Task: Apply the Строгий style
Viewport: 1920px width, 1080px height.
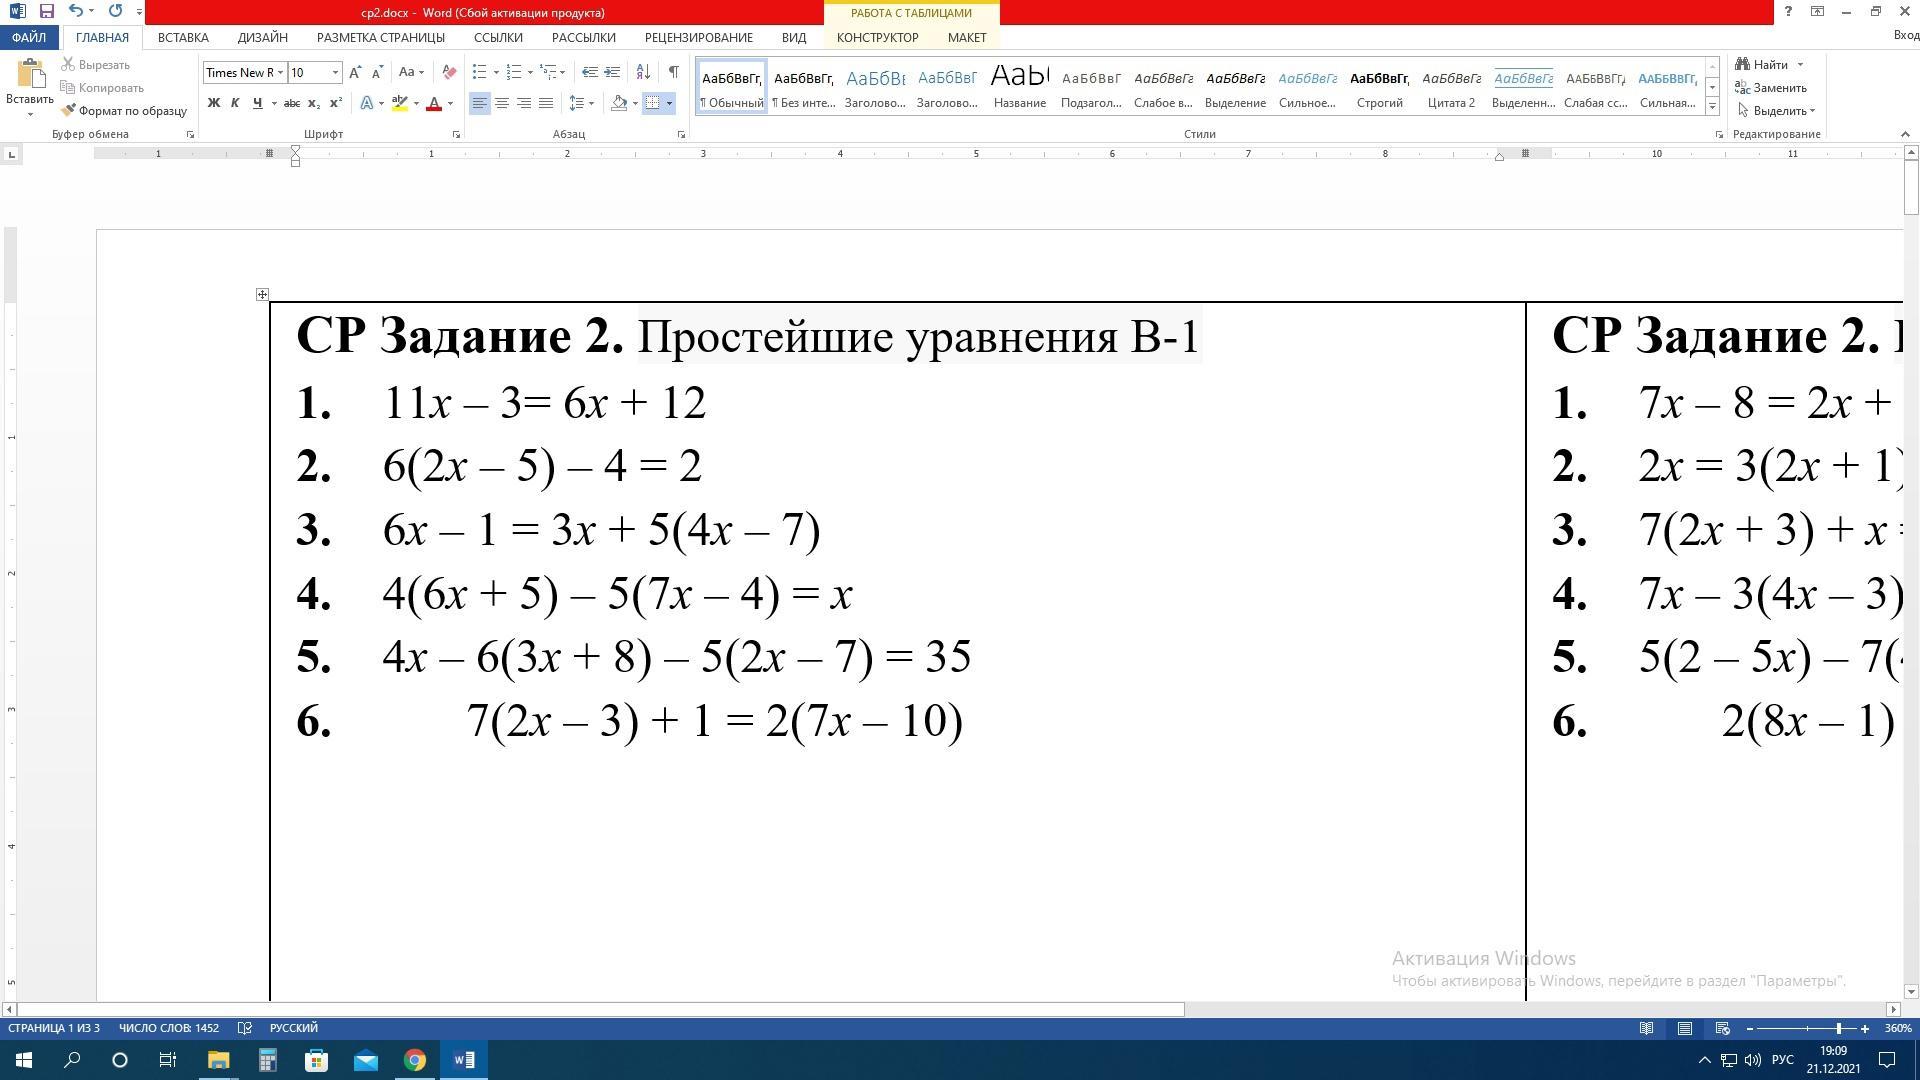Action: click(x=1379, y=86)
